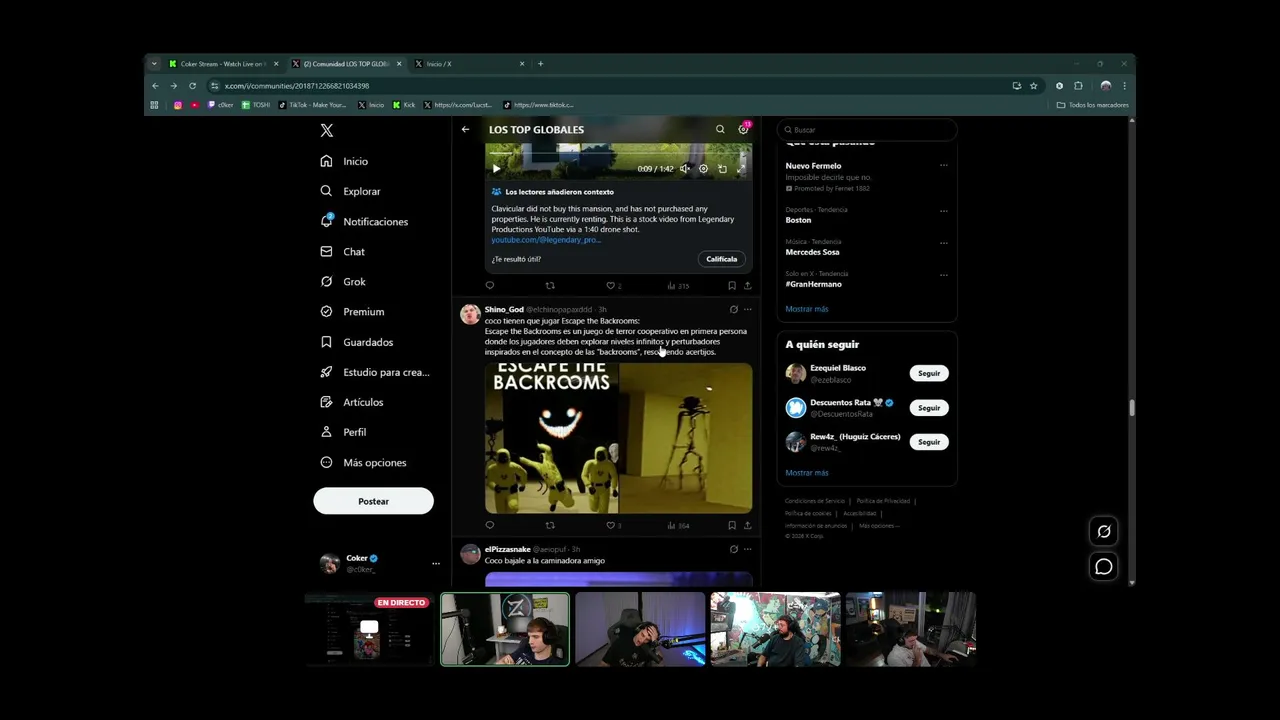The height and width of the screenshot is (720, 1280).
Task: Bookmark Shino_God's Backrooms post
Action: coord(732,525)
